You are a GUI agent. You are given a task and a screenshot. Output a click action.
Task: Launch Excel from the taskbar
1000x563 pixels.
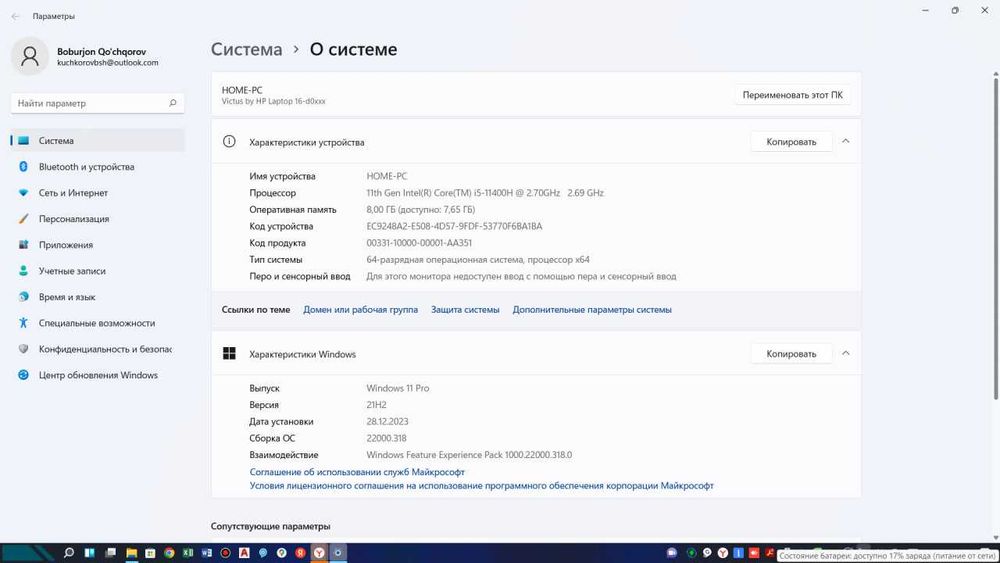pyautogui.click(x=188, y=553)
